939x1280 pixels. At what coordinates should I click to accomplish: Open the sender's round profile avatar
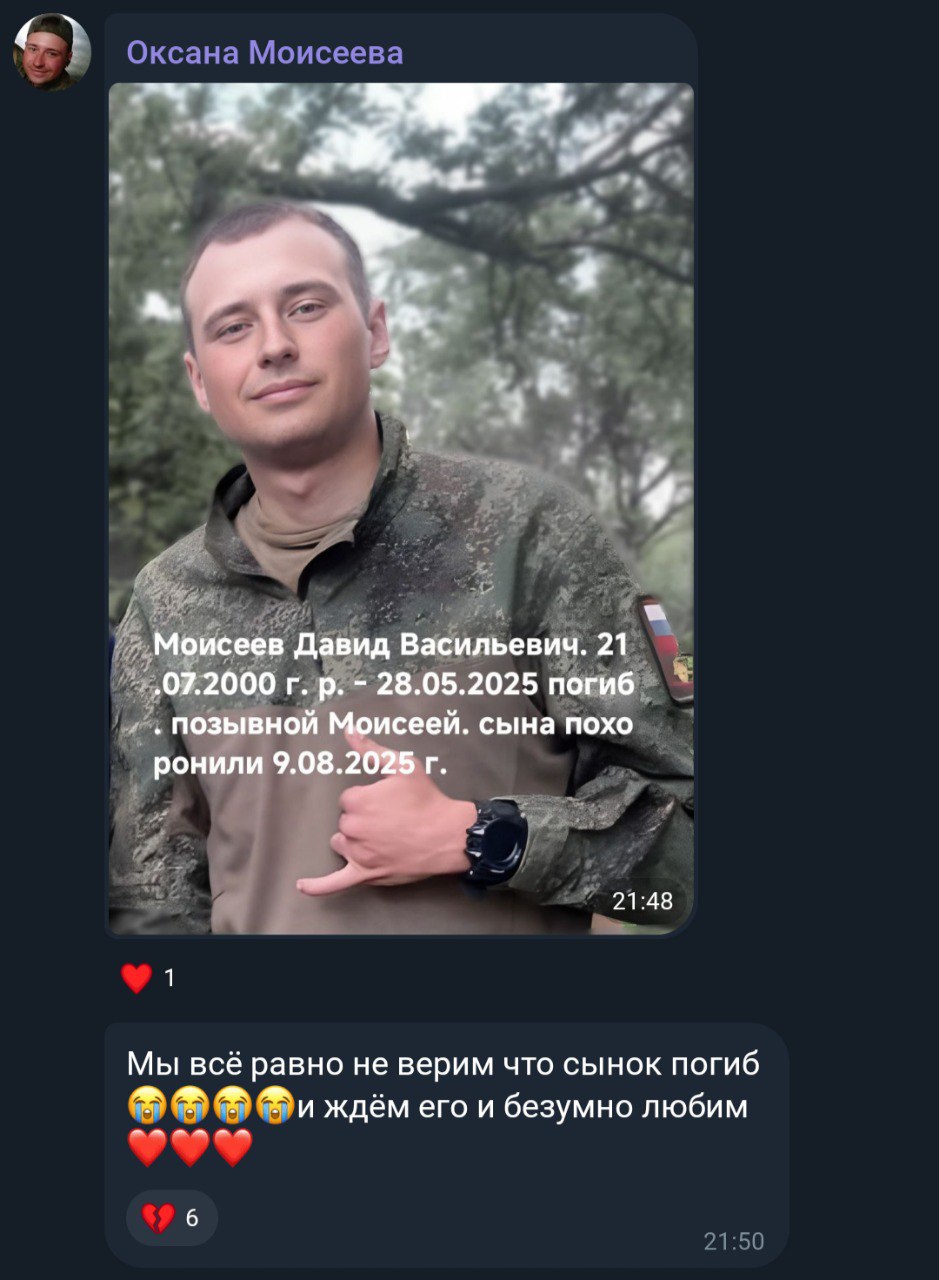[51, 52]
